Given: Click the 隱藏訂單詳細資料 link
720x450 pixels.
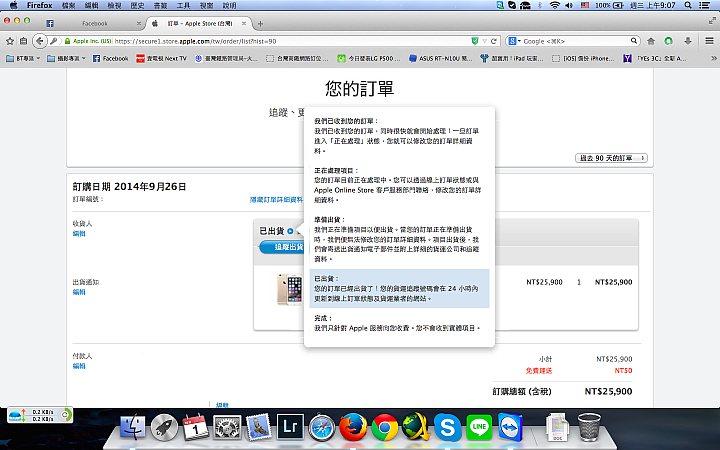Looking at the screenshot, I should (x=276, y=200).
